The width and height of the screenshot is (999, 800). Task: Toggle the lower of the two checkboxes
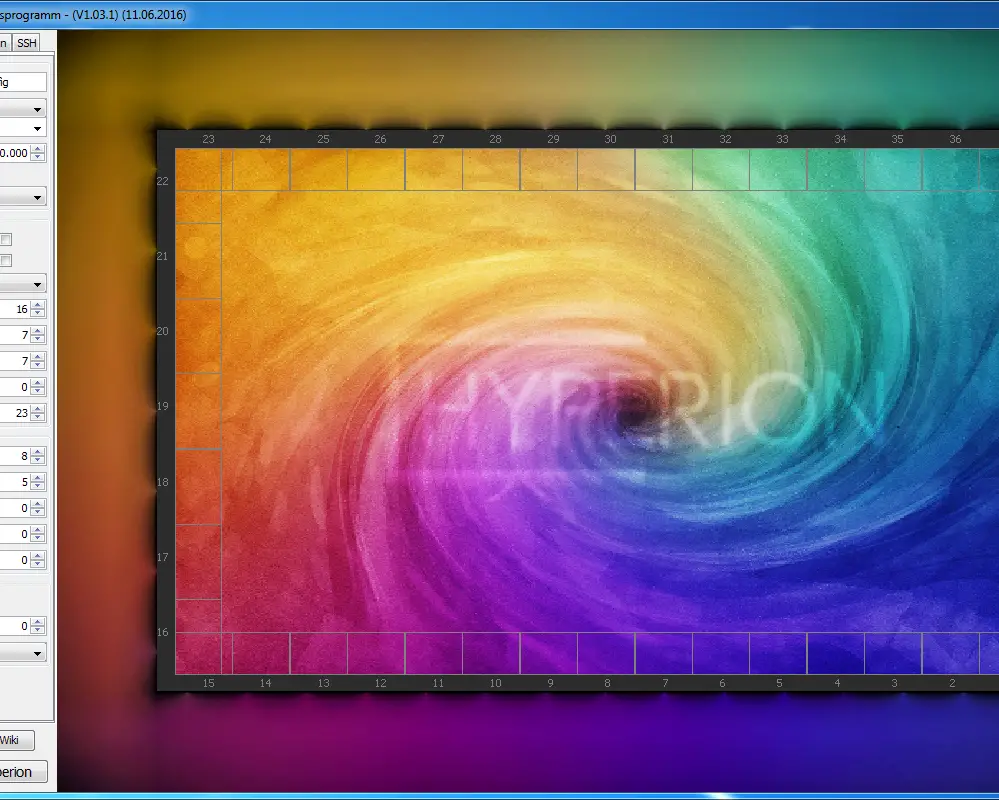(x=6, y=261)
